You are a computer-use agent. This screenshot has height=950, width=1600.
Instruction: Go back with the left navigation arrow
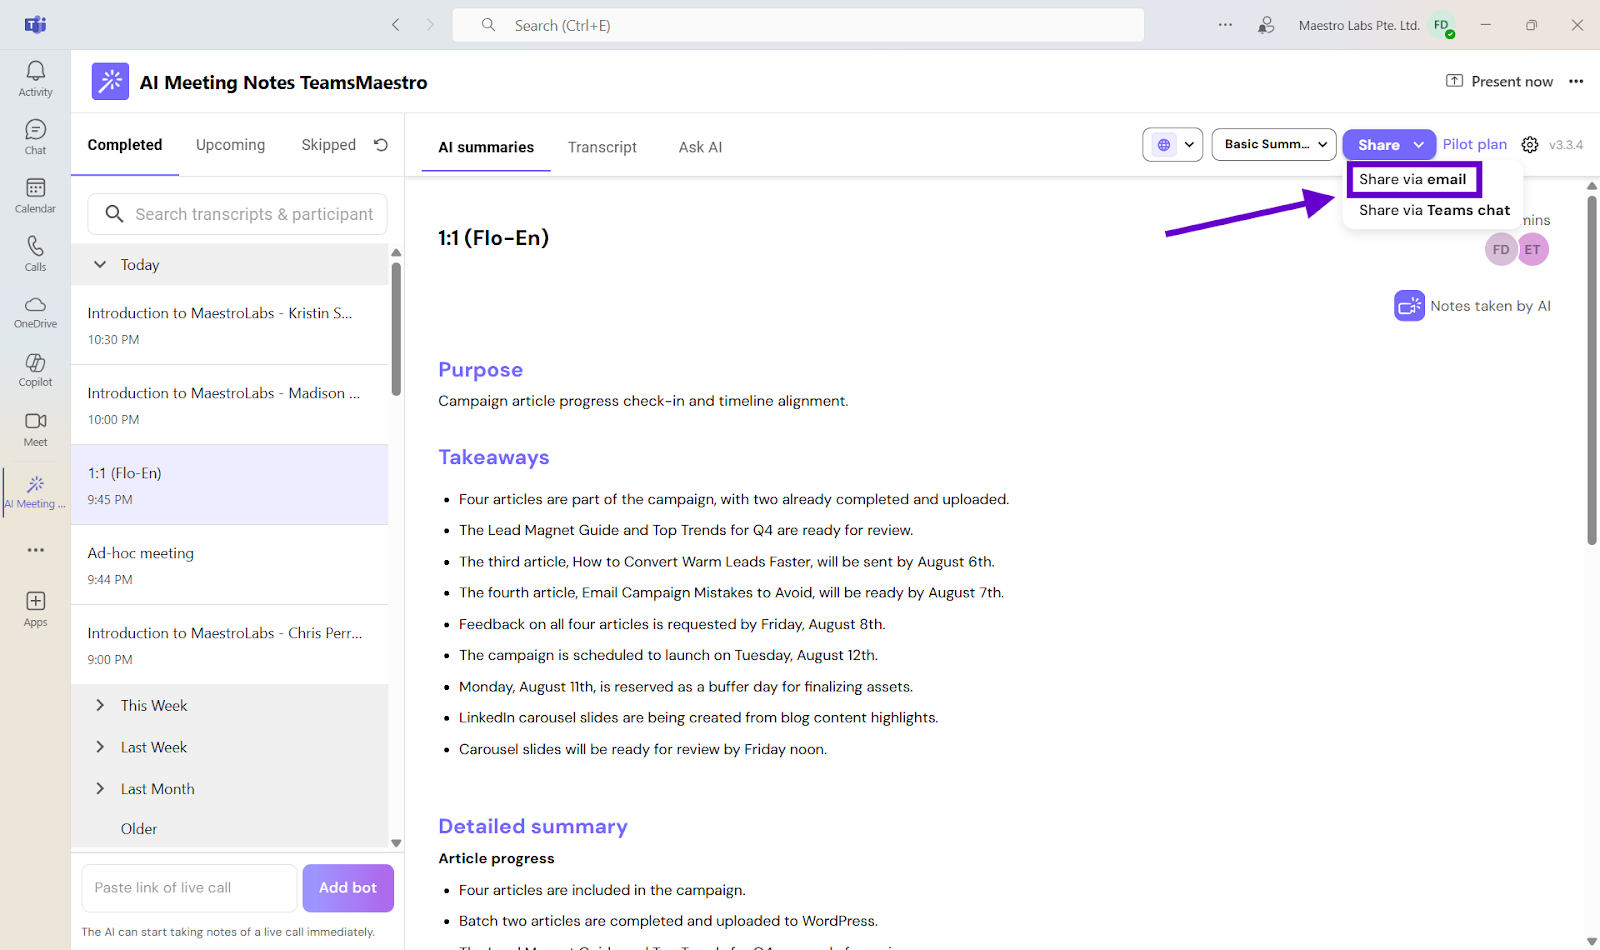coord(396,25)
